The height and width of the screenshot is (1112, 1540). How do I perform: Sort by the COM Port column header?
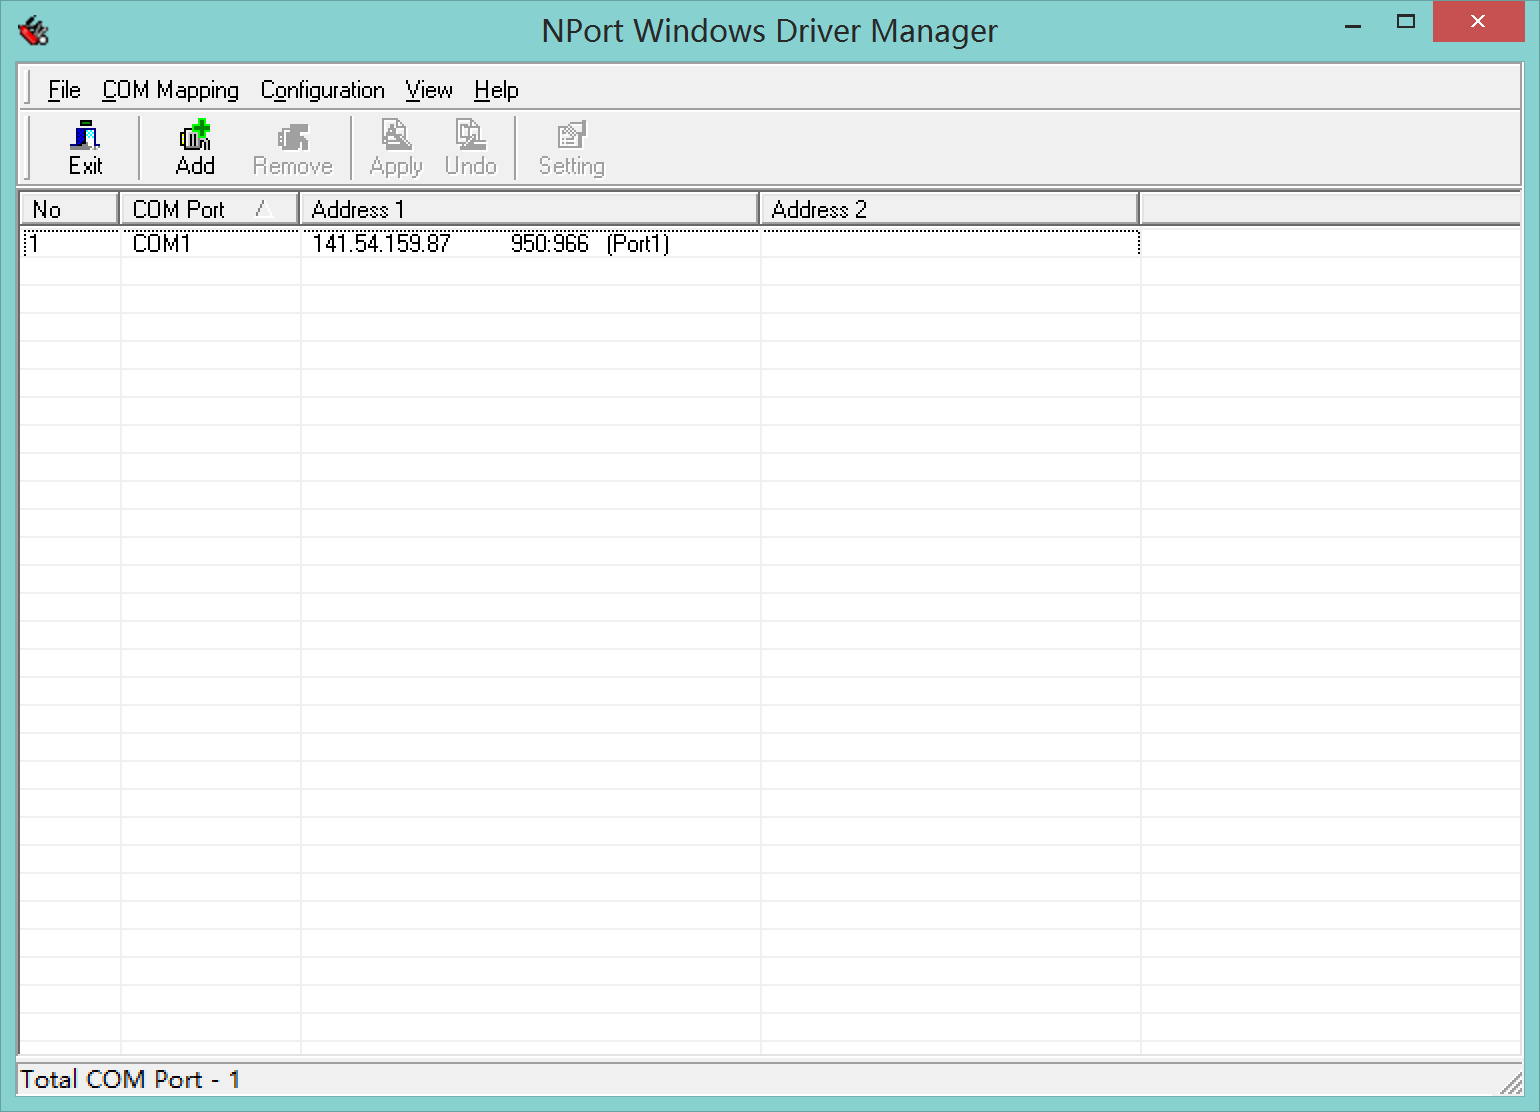[x=209, y=209]
